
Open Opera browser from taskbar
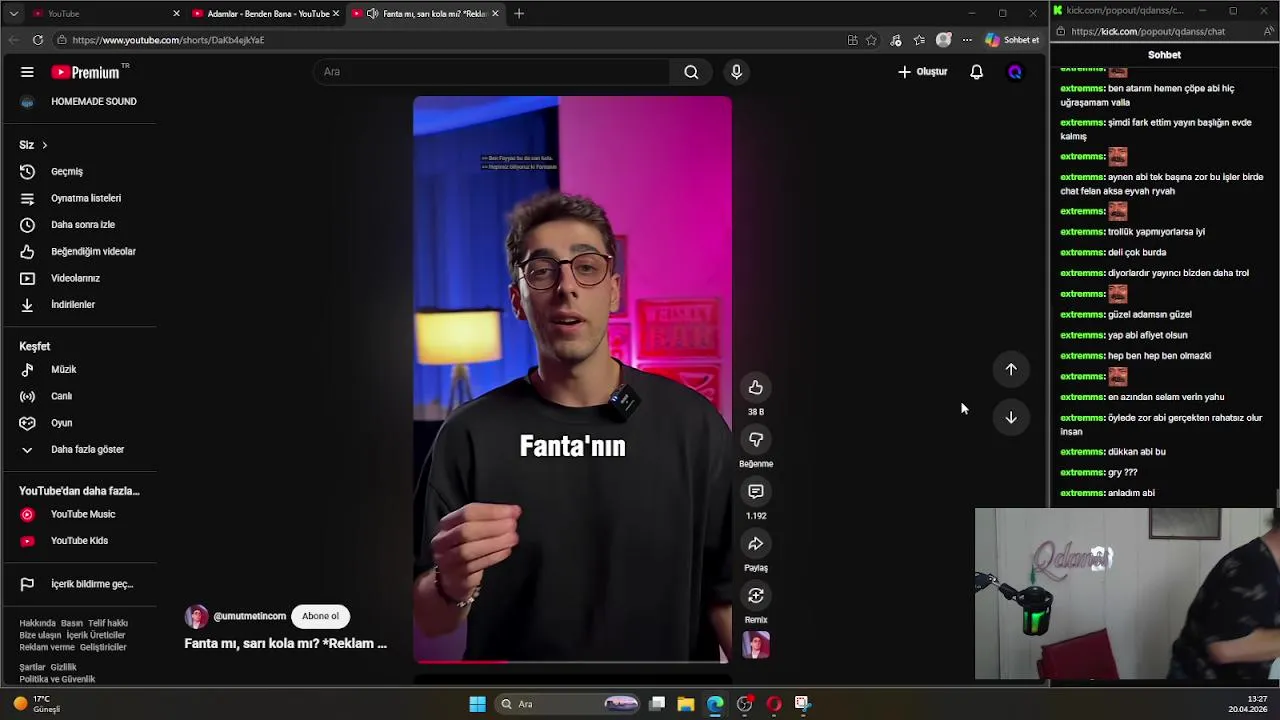click(773, 704)
